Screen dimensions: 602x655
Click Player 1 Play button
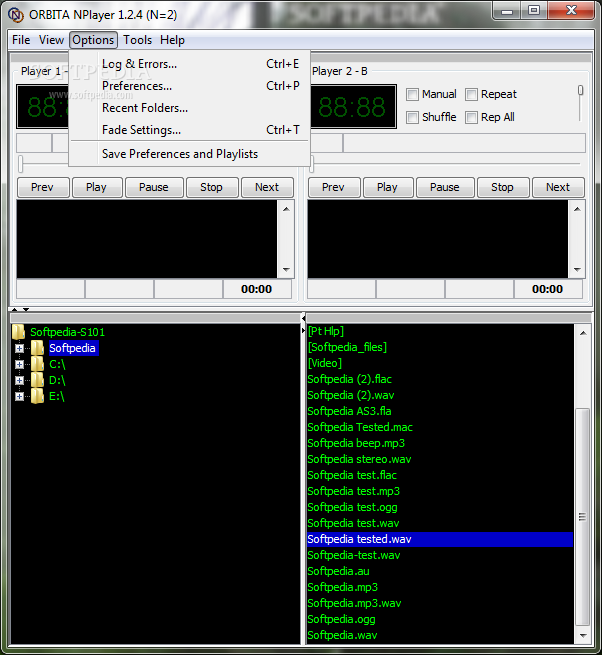click(97, 187)
